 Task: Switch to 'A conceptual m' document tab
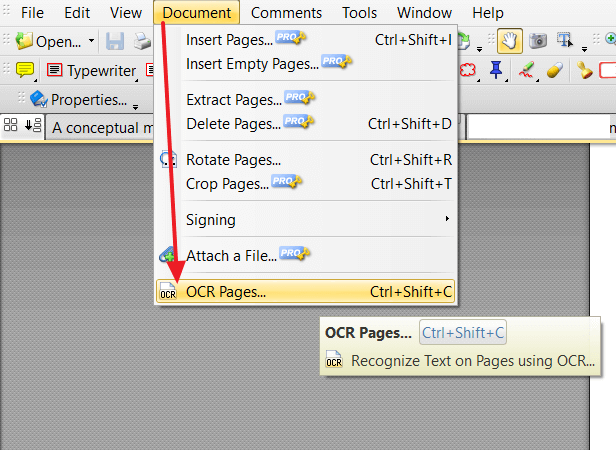tap(100, 128)
